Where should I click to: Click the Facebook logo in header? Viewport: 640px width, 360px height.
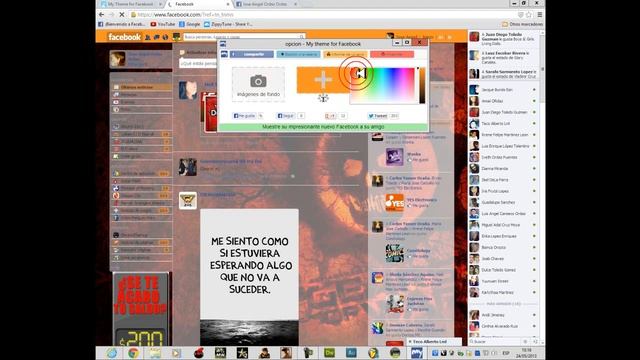point(124,37)
